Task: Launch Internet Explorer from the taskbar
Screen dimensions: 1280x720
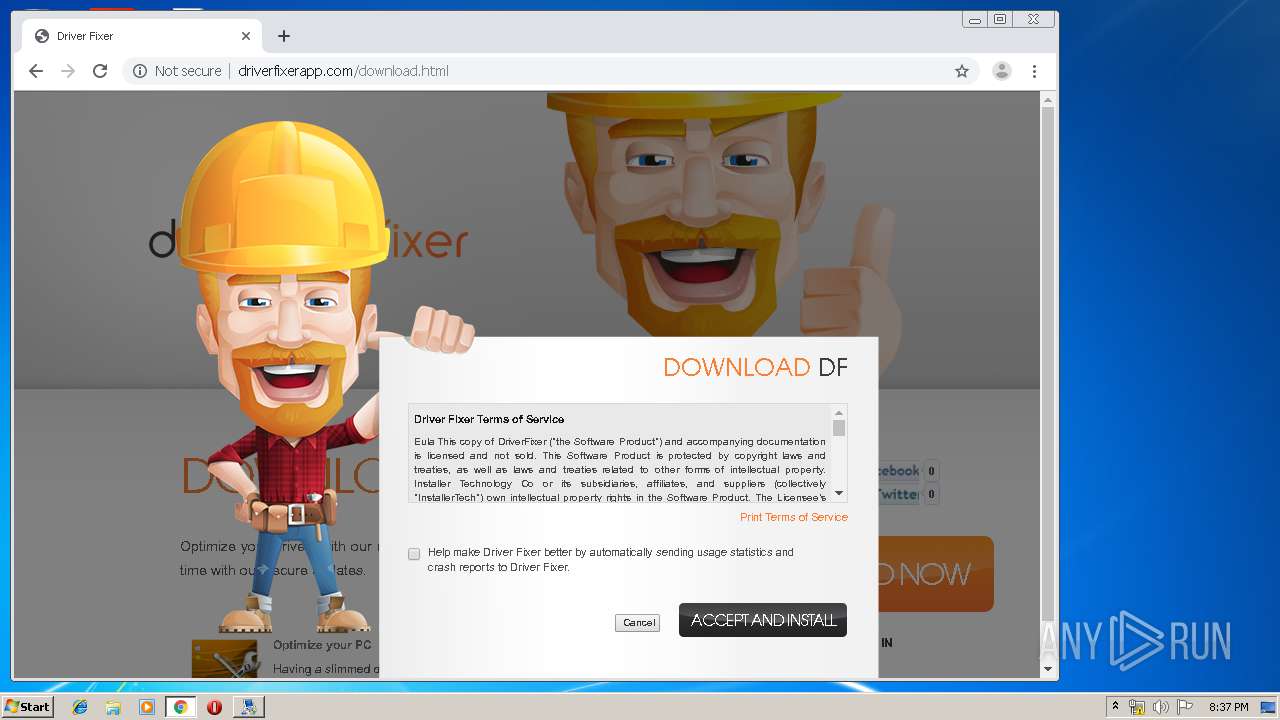Action: tap(80, 707)
